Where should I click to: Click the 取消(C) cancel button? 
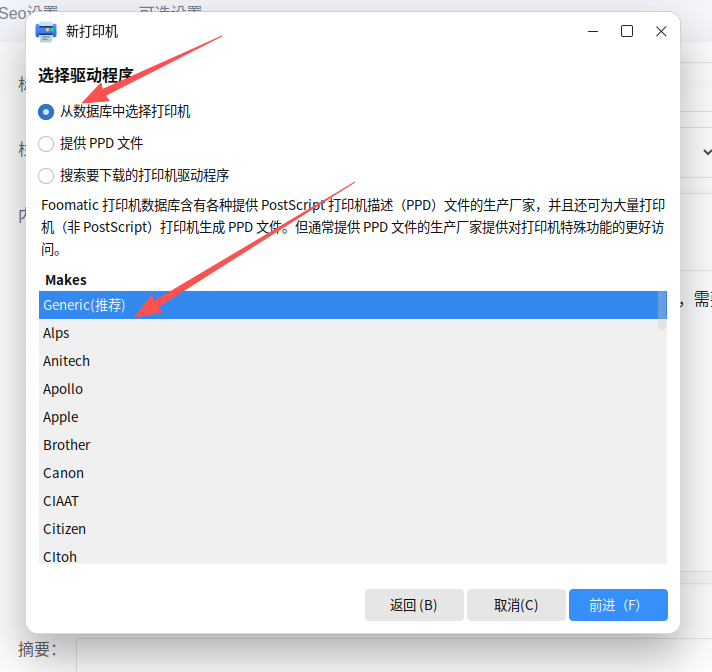point(516,605)
